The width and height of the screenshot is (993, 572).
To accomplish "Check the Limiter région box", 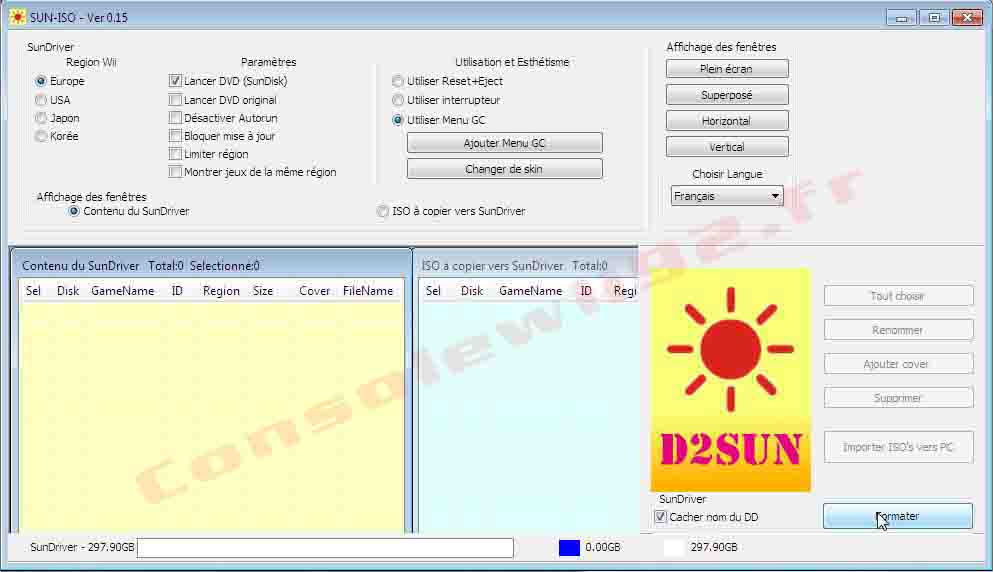I will tap(175, 154).
